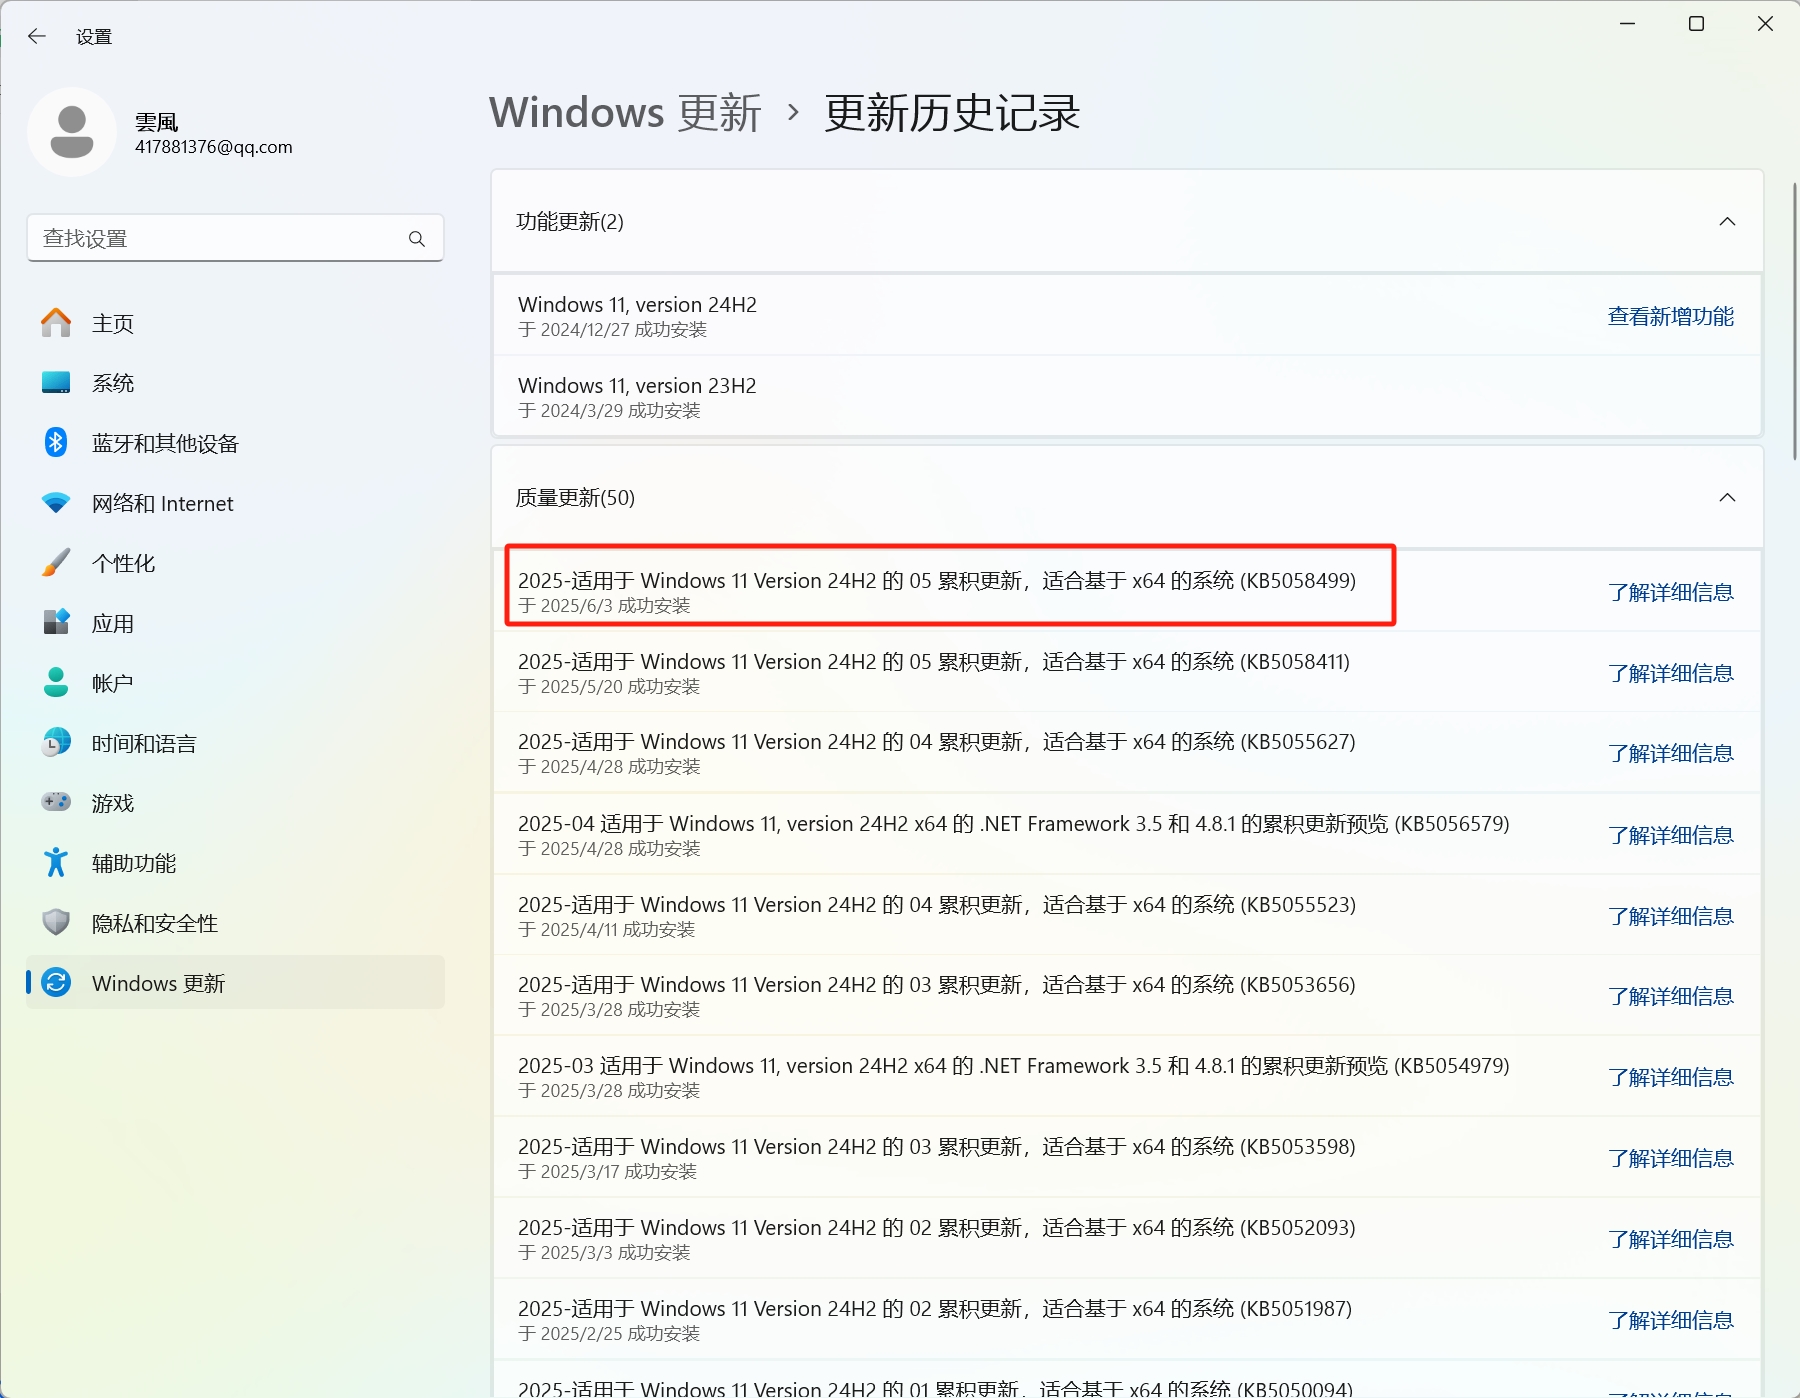Screen dimensions: 1800x1398
Task: Click inside the 查找设置 search box
Action: (235, 238)
